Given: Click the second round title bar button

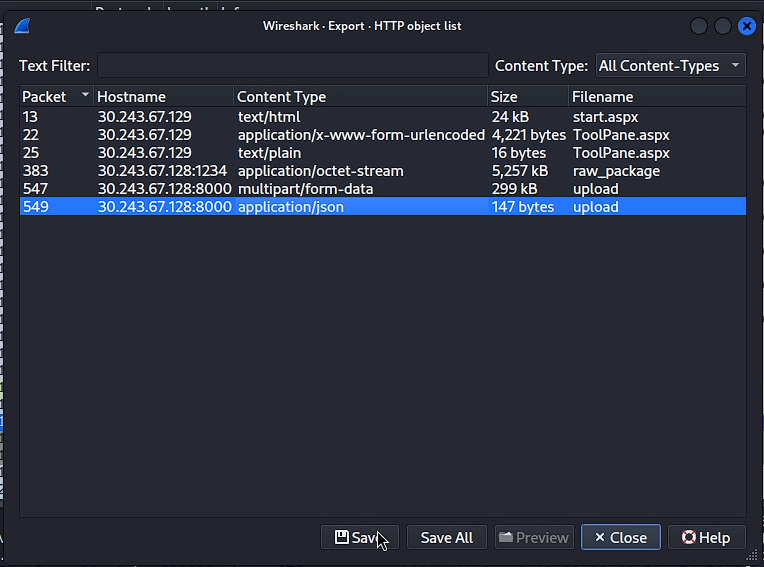Looking at the screenshot, I should click(x=723, y=26).
